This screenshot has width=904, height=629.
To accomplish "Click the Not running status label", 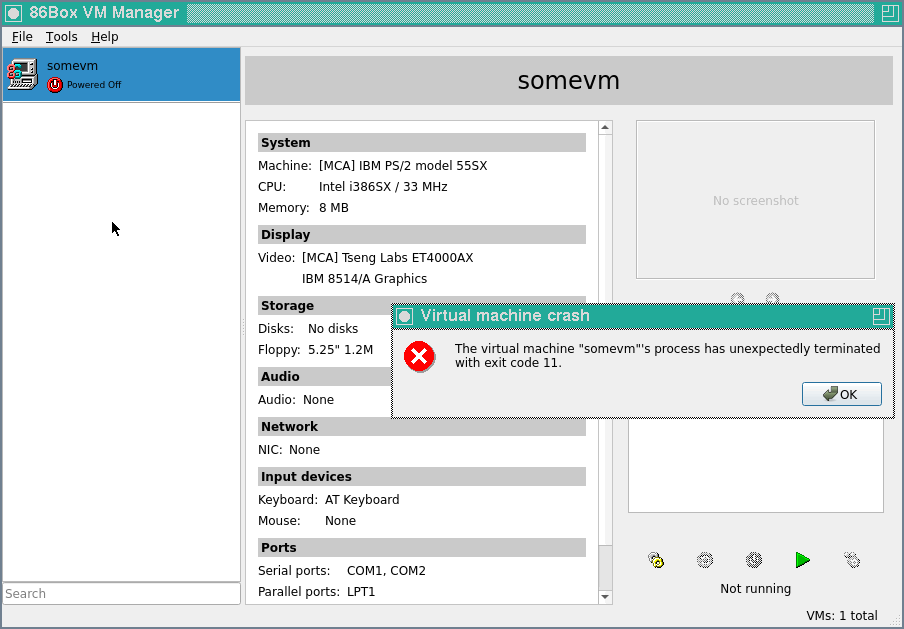I will pyautogui.click(x=755, y=588).
